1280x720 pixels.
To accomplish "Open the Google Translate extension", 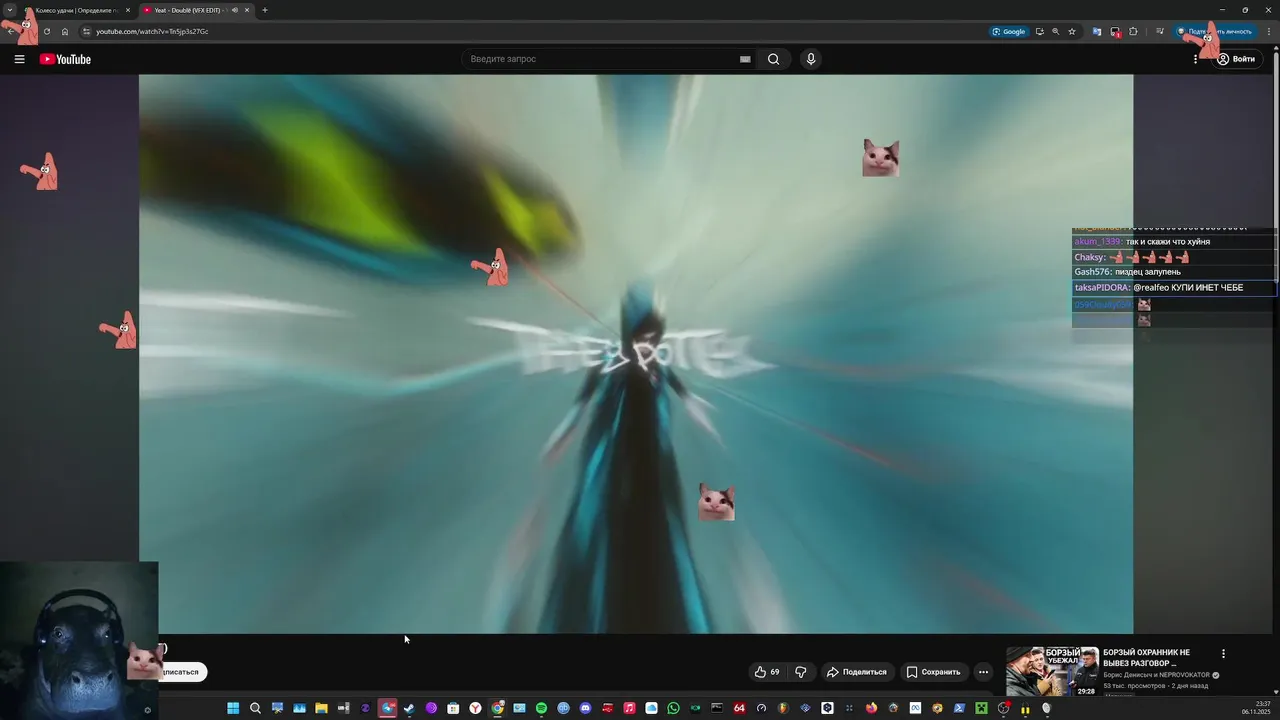I will click(1097, 31).
